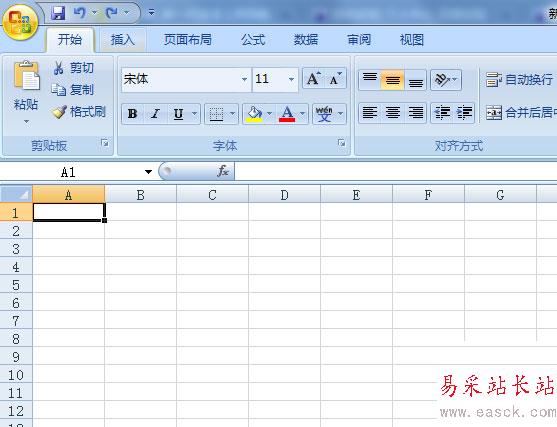Viewport: 557px width, 427px height.
Task: Apply yellow fill color bucket
Action: [x=254, y=114]
